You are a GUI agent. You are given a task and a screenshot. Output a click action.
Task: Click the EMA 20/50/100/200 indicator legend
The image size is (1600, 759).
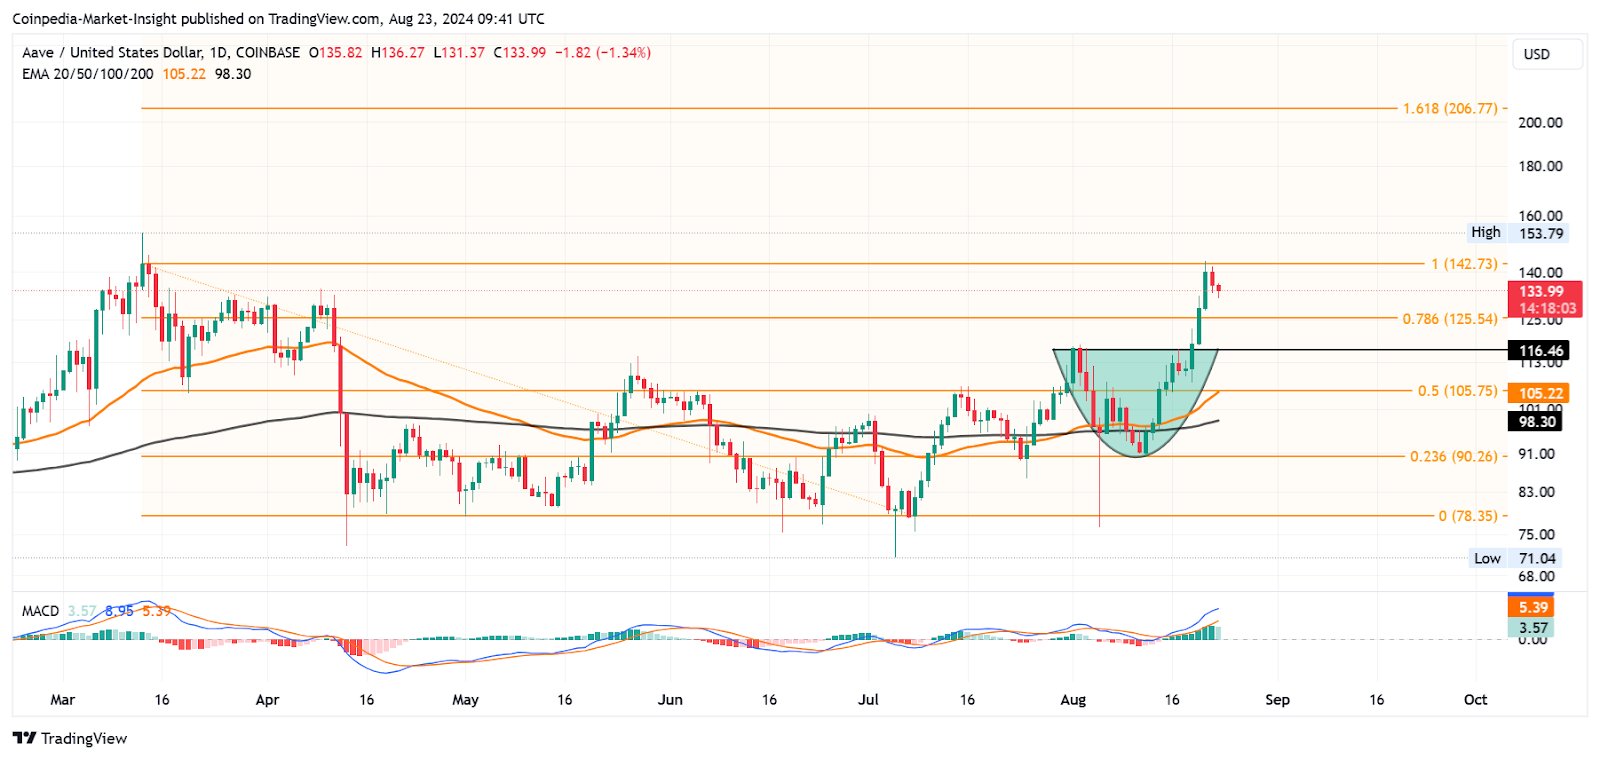click(88, 74)
